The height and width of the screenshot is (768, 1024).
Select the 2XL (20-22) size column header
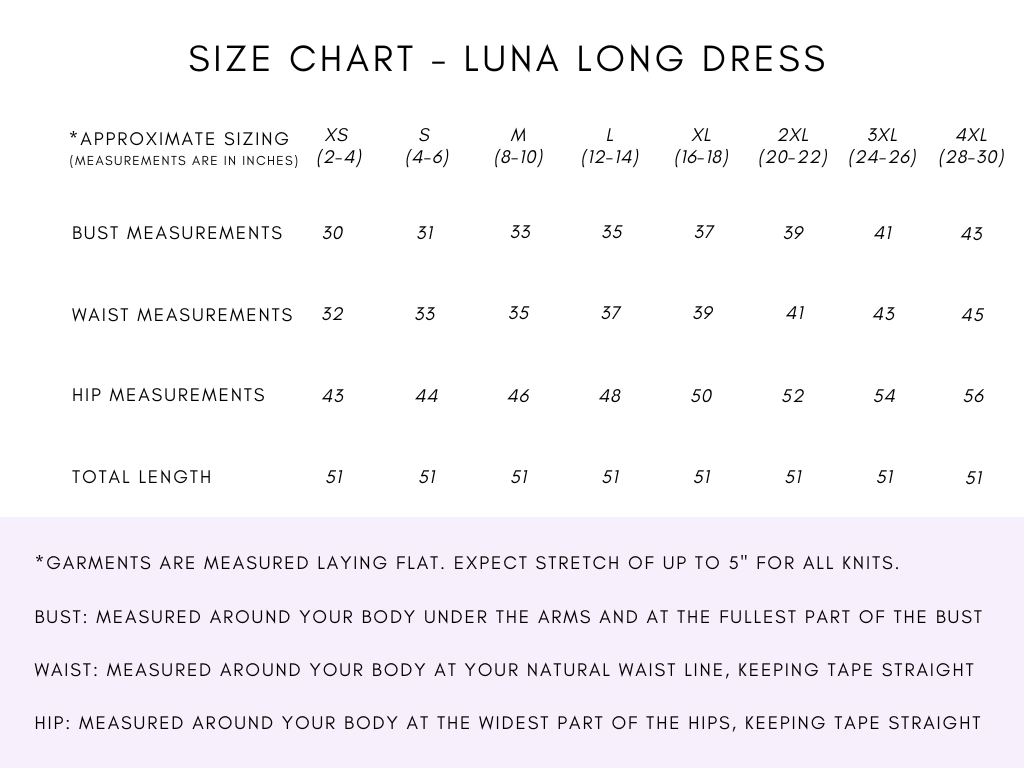[793, 146]
